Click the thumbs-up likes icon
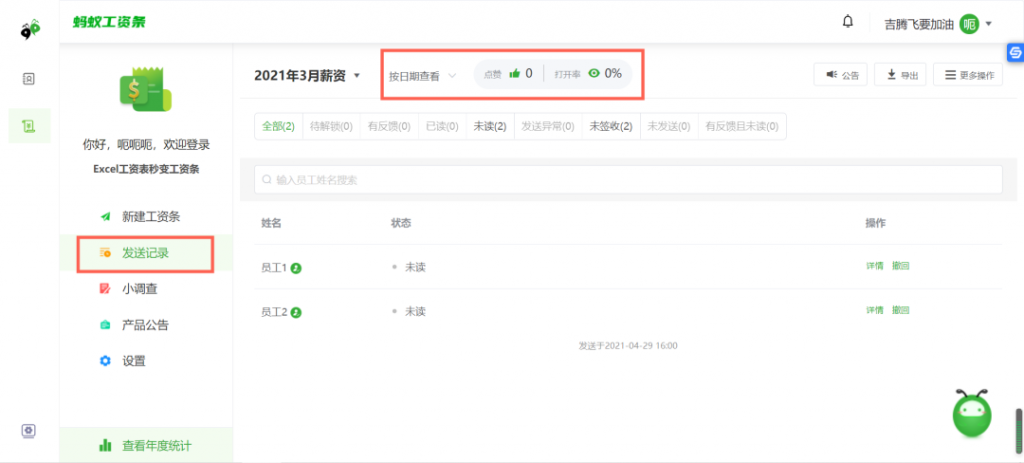Viewport: 1024px width, 463px height. pos(515,73)
